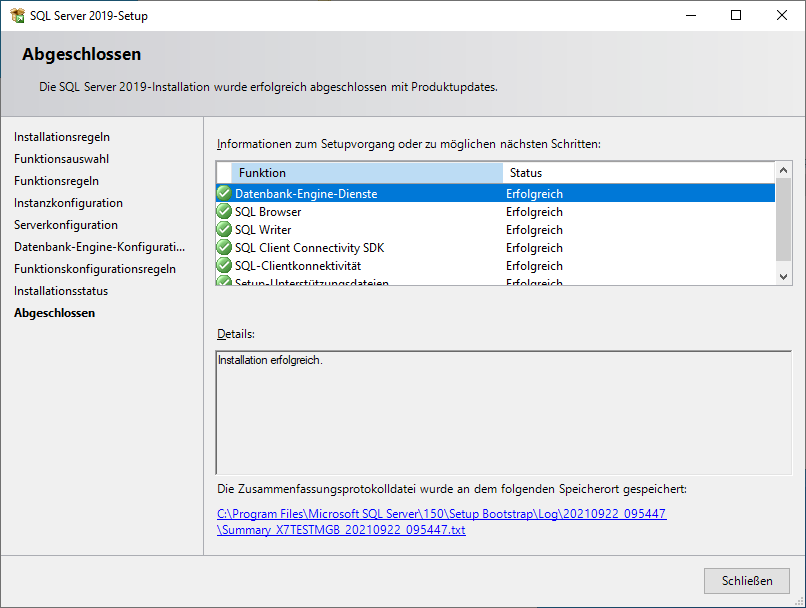Open the summary log file link
806x608 pixels.
(441, 522)
